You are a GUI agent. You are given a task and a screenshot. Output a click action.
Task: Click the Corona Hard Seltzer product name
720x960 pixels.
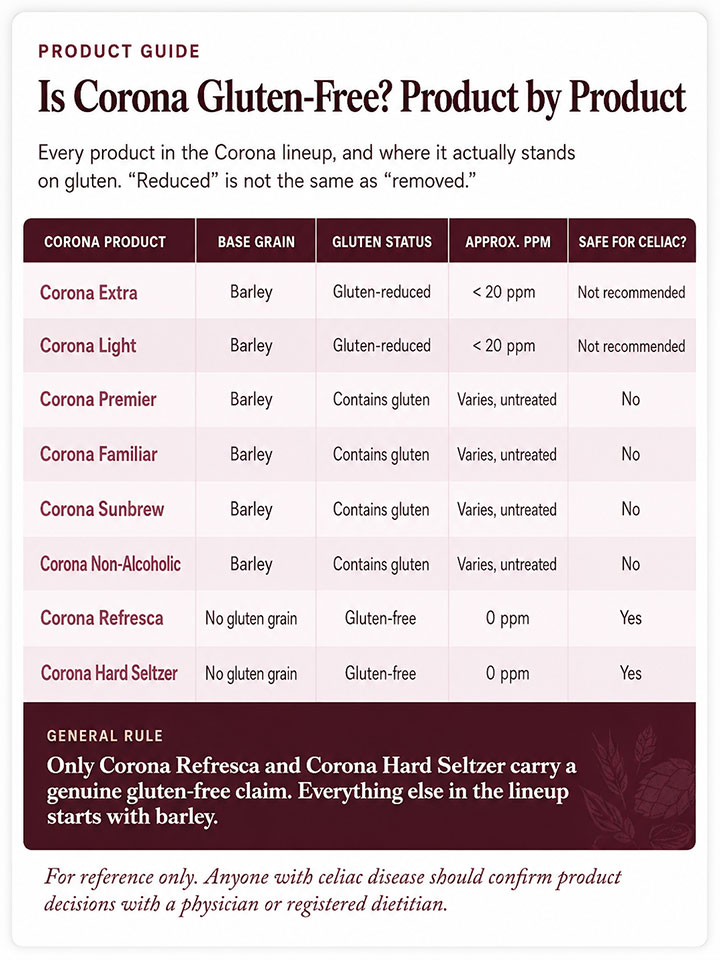(x=109, y=673)
